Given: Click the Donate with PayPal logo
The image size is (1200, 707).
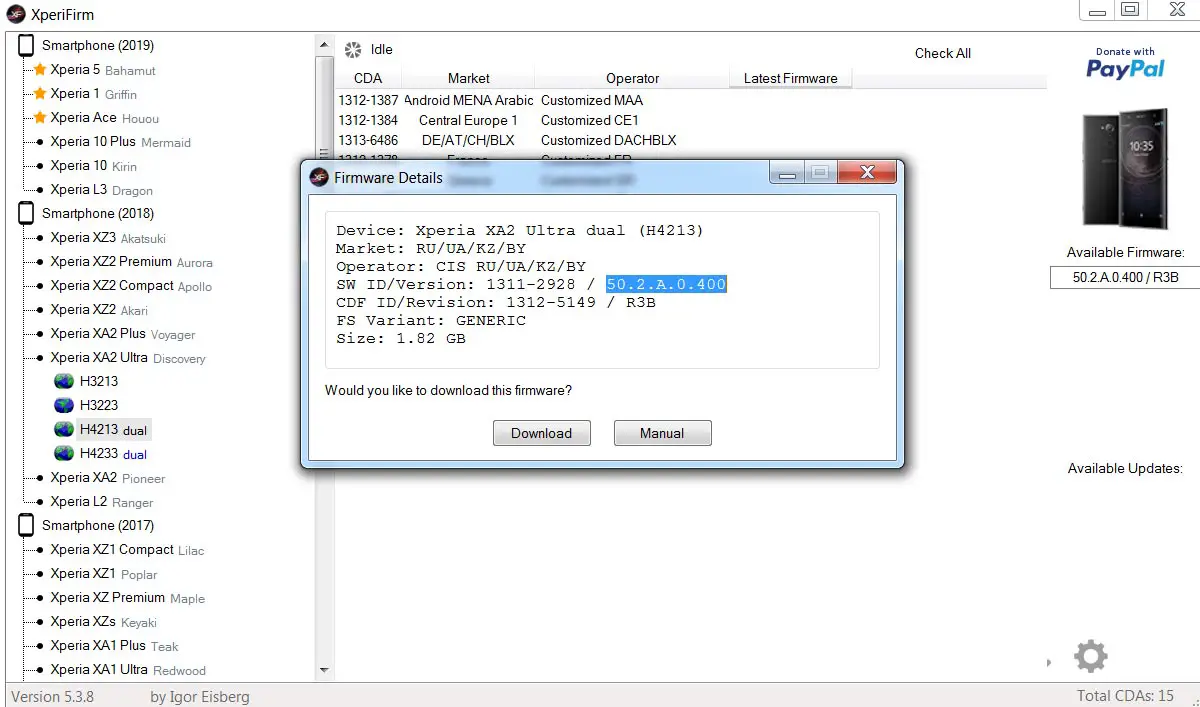Looking at the screenshot, I should 1125,63.
